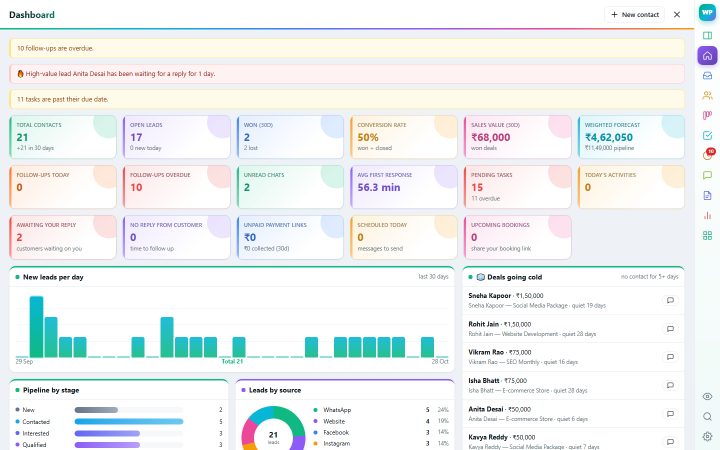Select the Vikram Rao deal name
This screenshot has width=720, height=450.
point(486,352)
